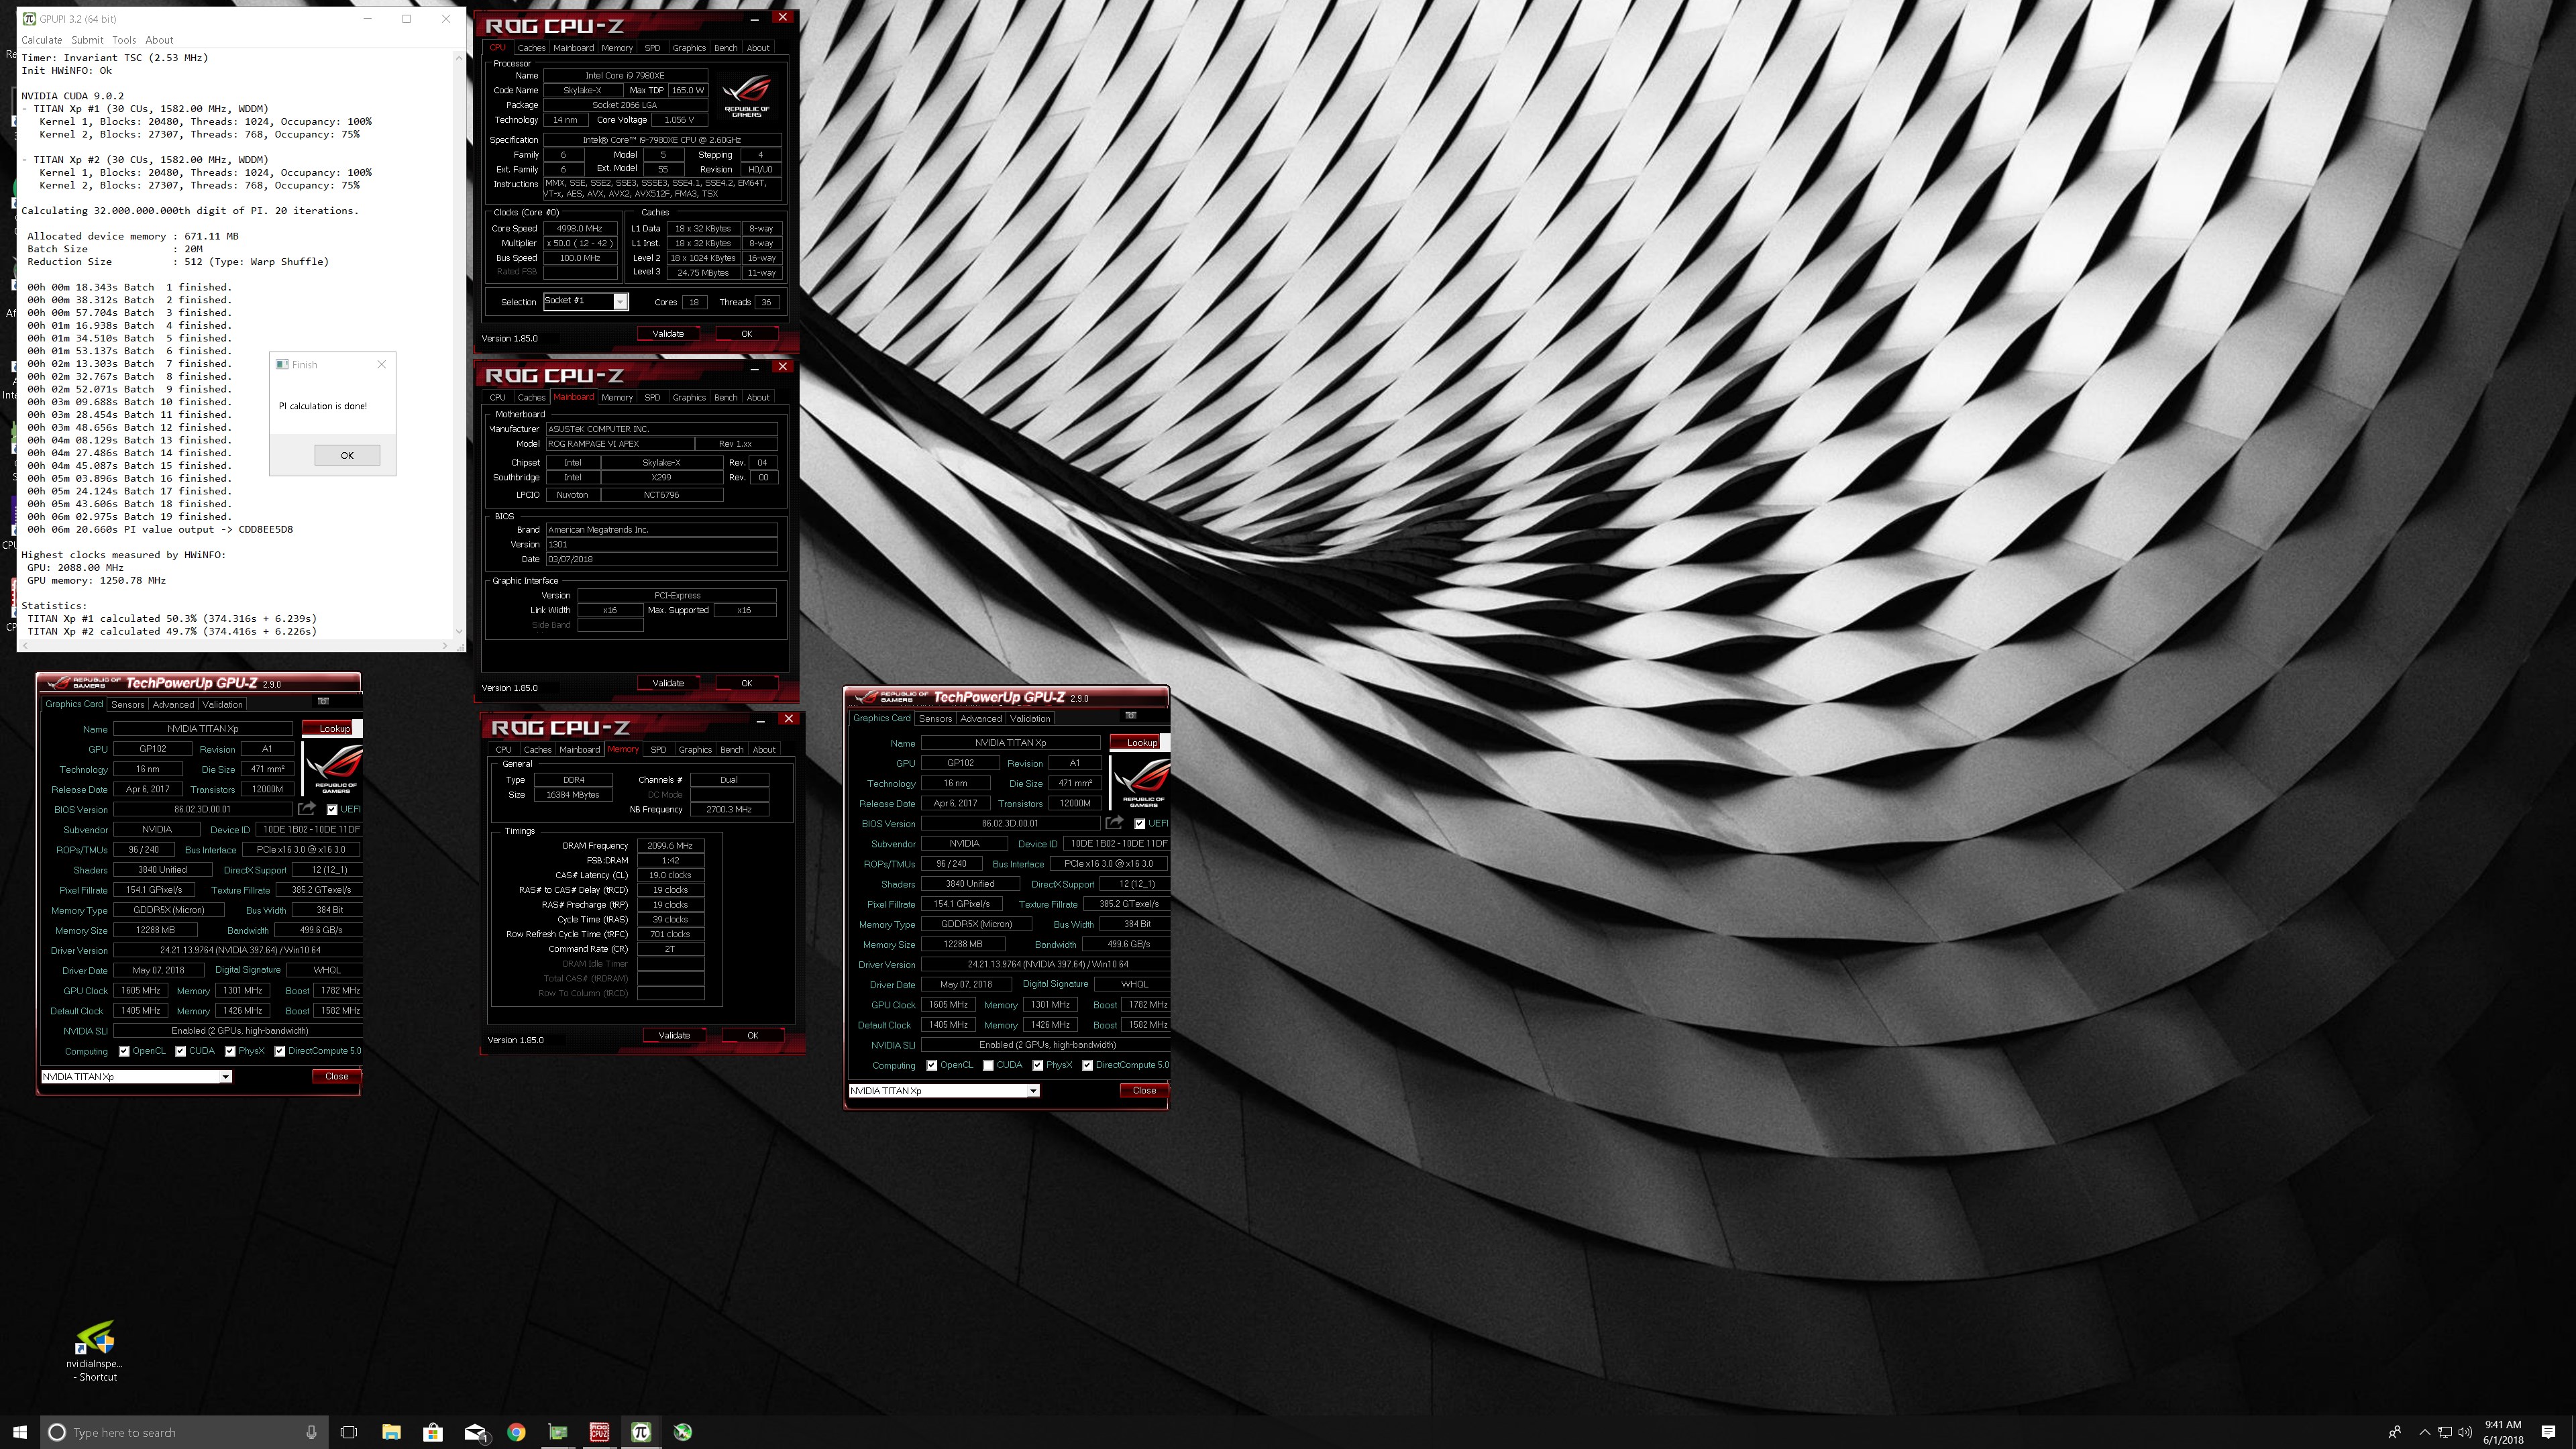Click the screenshot camera icon in left GPU-Z
2576x1449 pixels.
tap(323, 701)
